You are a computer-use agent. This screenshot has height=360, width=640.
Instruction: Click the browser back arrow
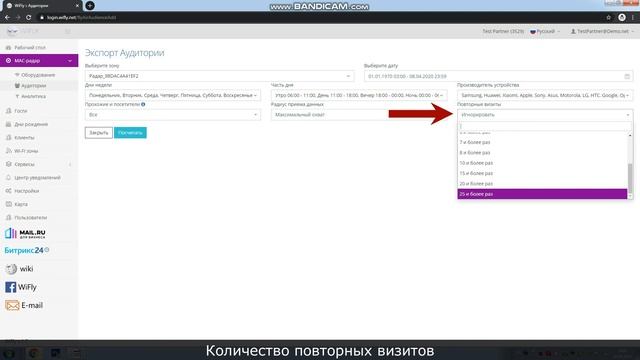click(7, 18)
